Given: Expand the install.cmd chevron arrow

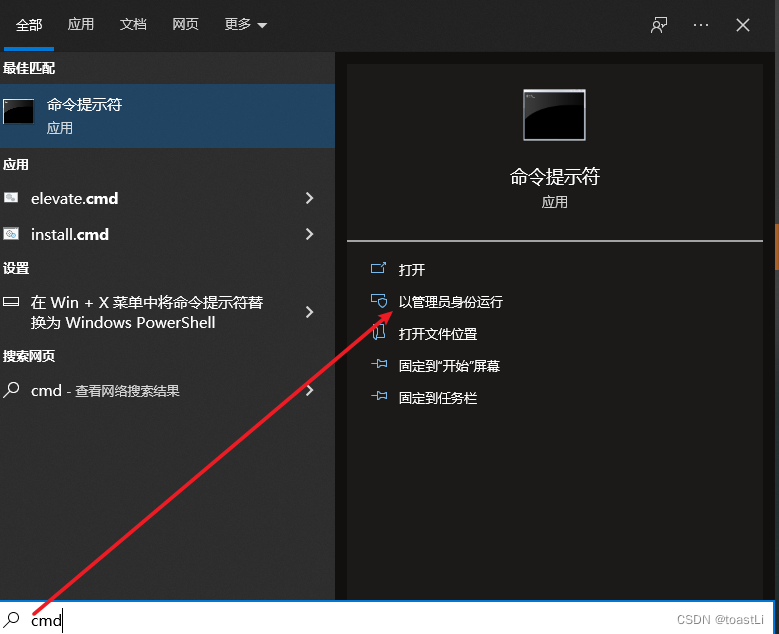Looking at the screenshot, I should pyautogui.click(x=310, y=234).
